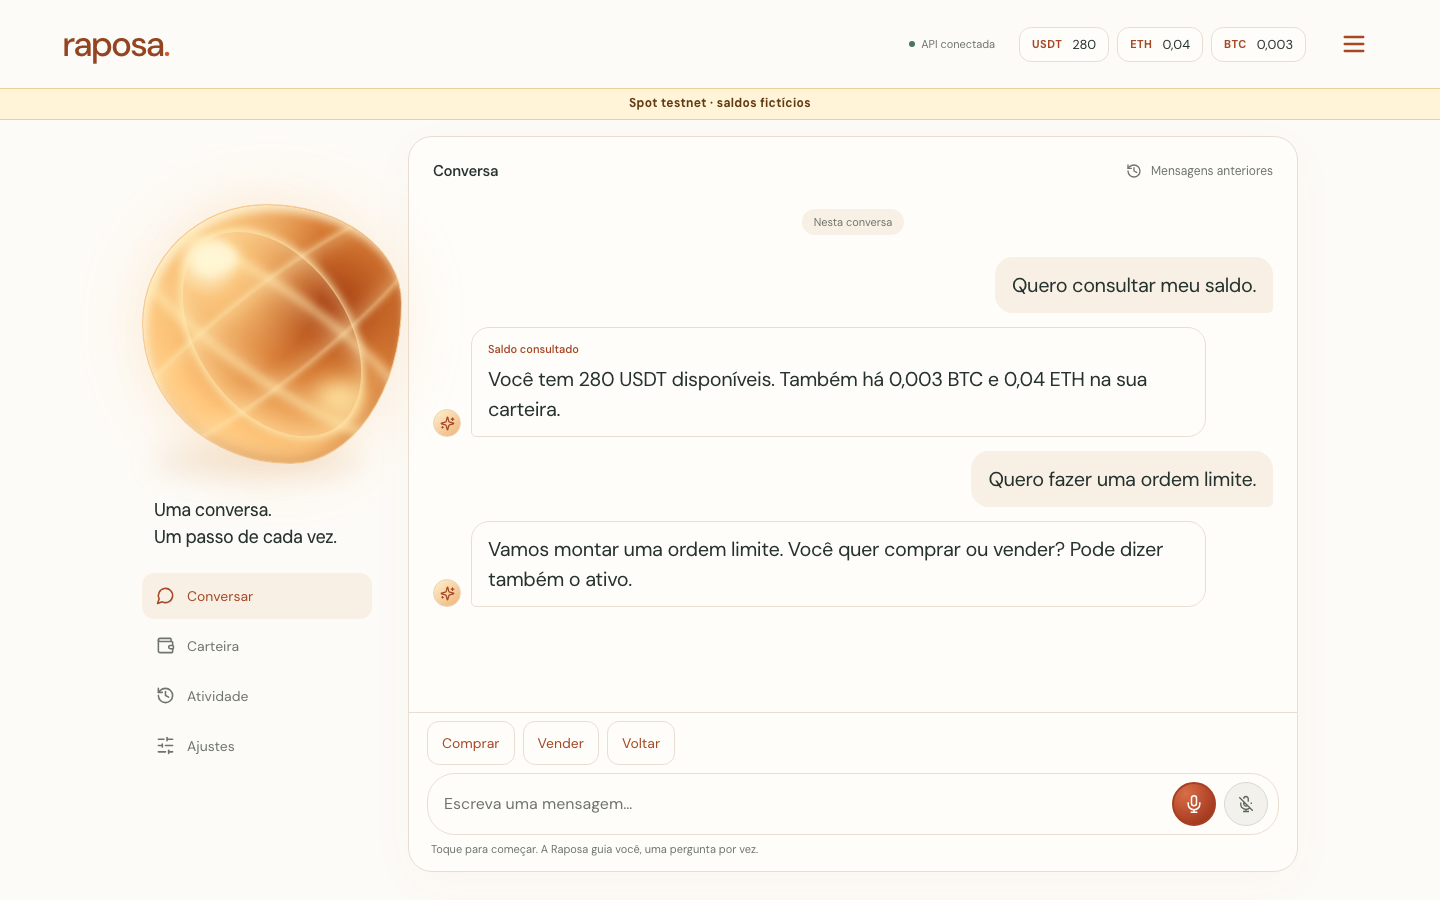Screen dimensions: 1440x900
Task: Click the reply starting 'Vamos montar uma ordem limite'
Action: pyautogui.click(x=838, y=564)
